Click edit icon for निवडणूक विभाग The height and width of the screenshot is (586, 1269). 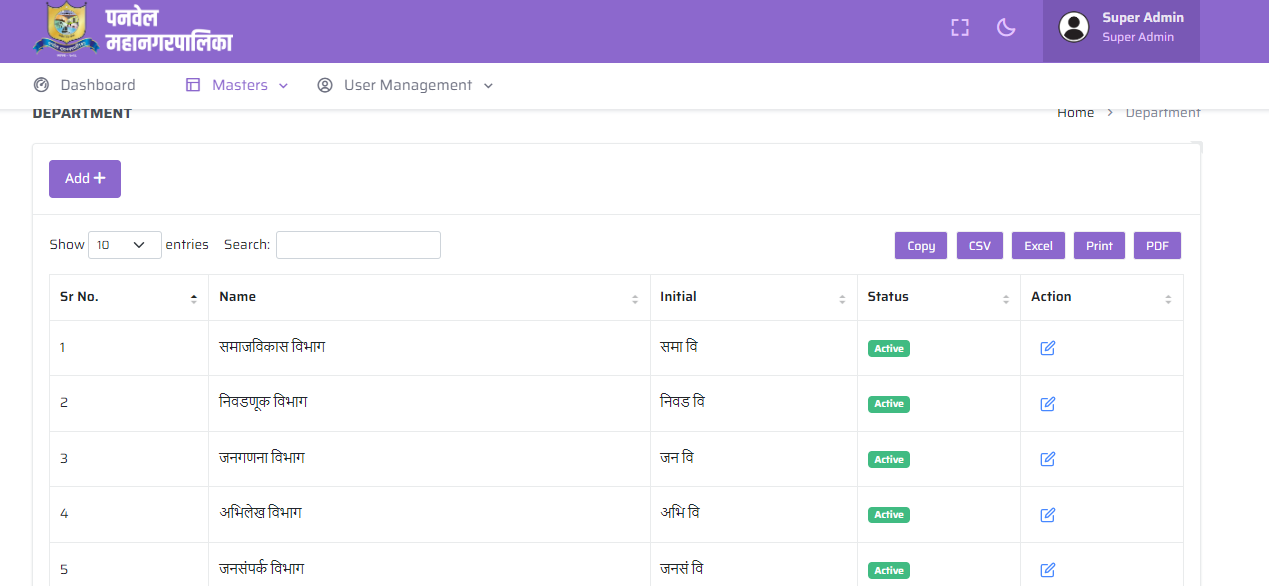[1047, 404]
